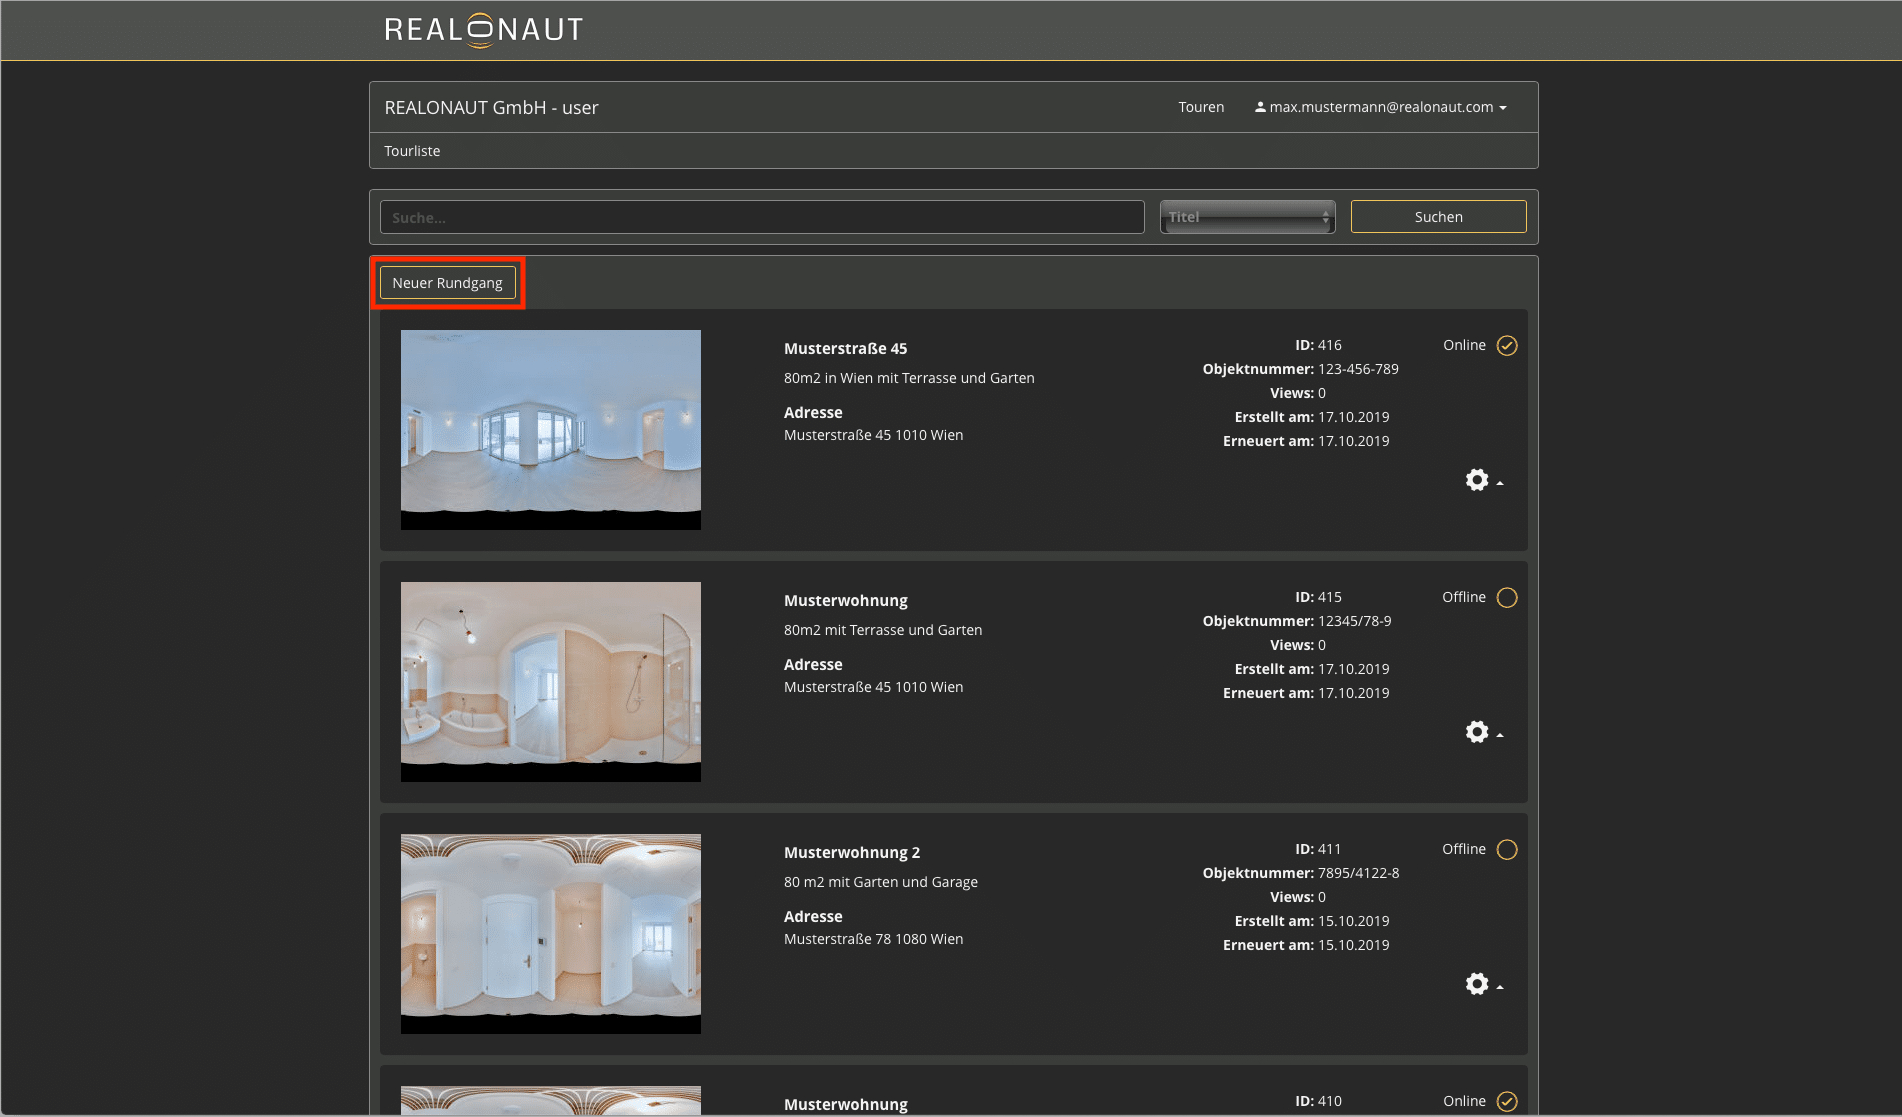Open settings gear for Musterwohnung 2
The image size is (1902, 1117).
[1477, 984]
